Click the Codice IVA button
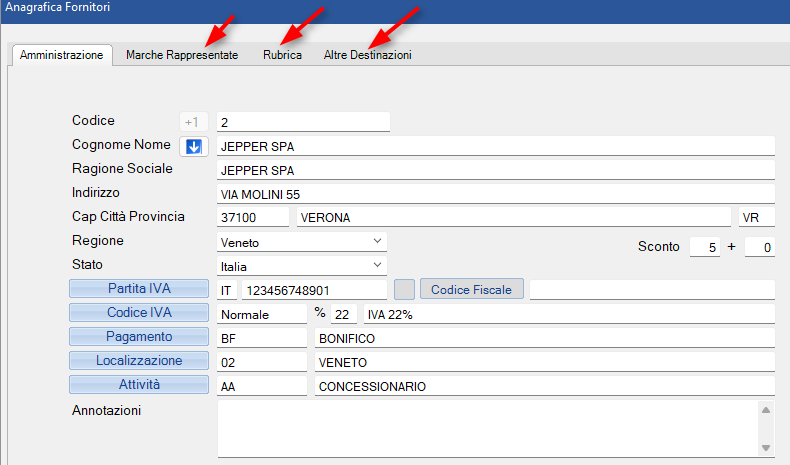 [140, 313]
